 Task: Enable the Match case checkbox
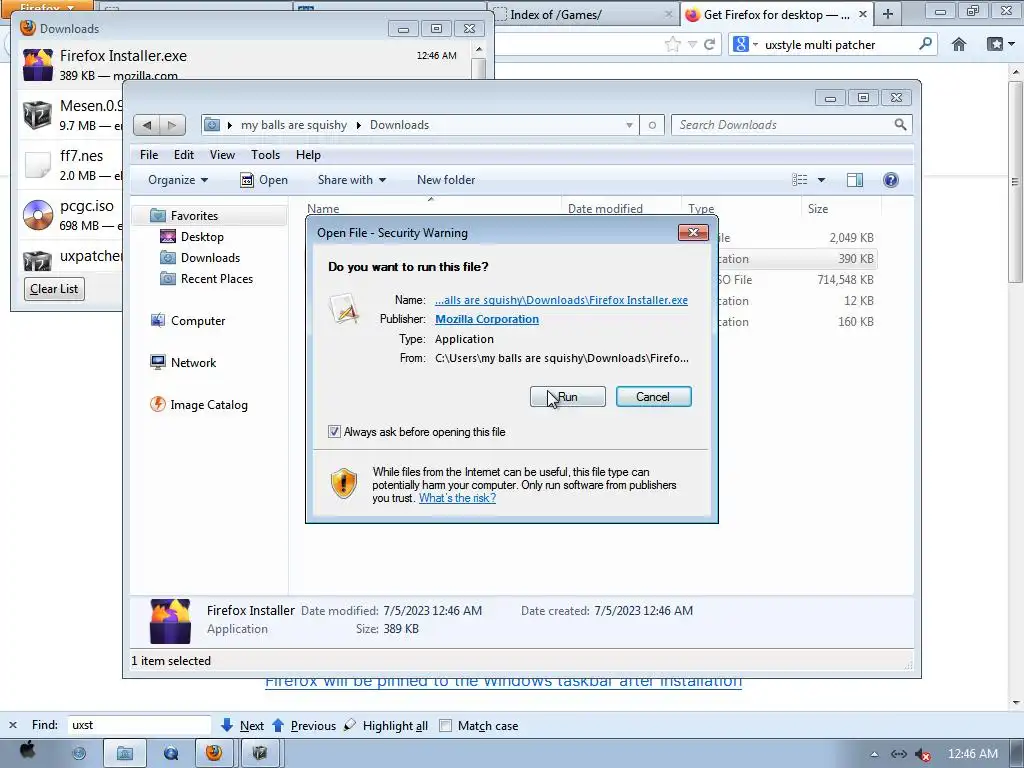pos(445,726)
